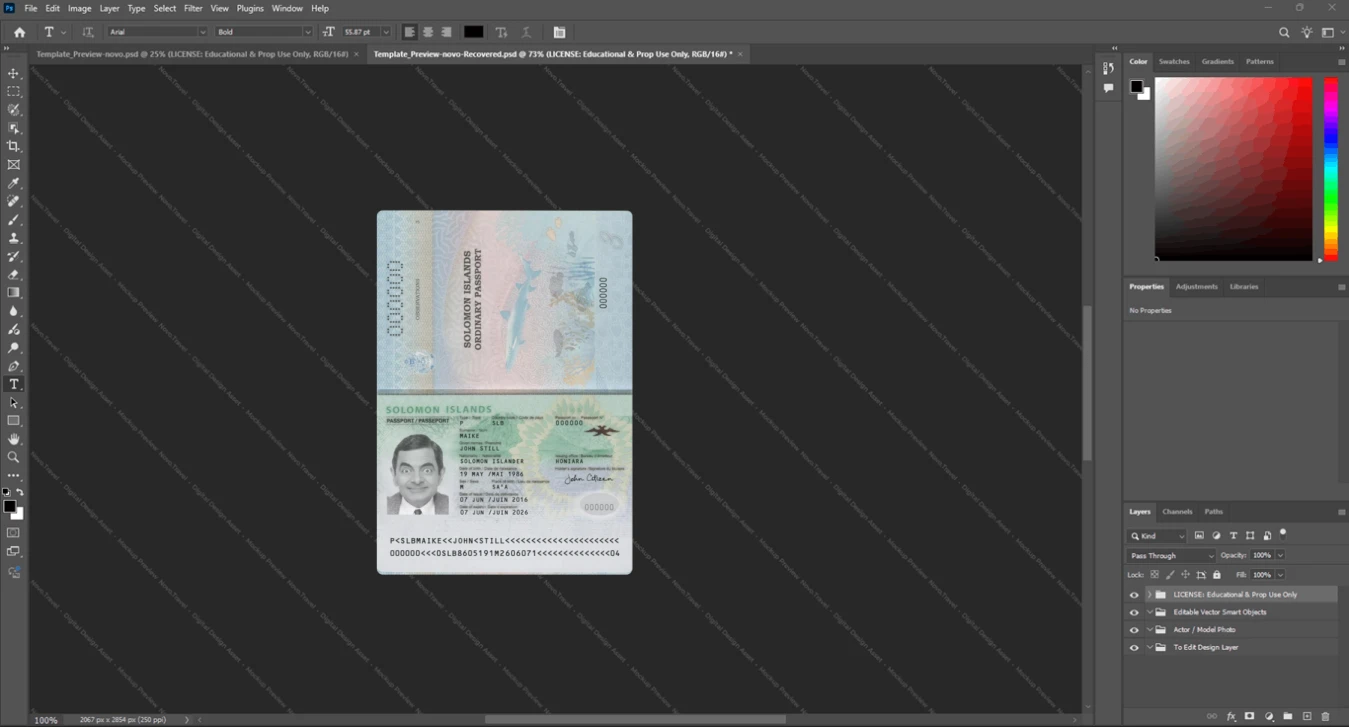The width and height of the screenshot is (1349, 727).
Task: Hide the Actor / Model Photo layer group
Action: pos(1134,630)
